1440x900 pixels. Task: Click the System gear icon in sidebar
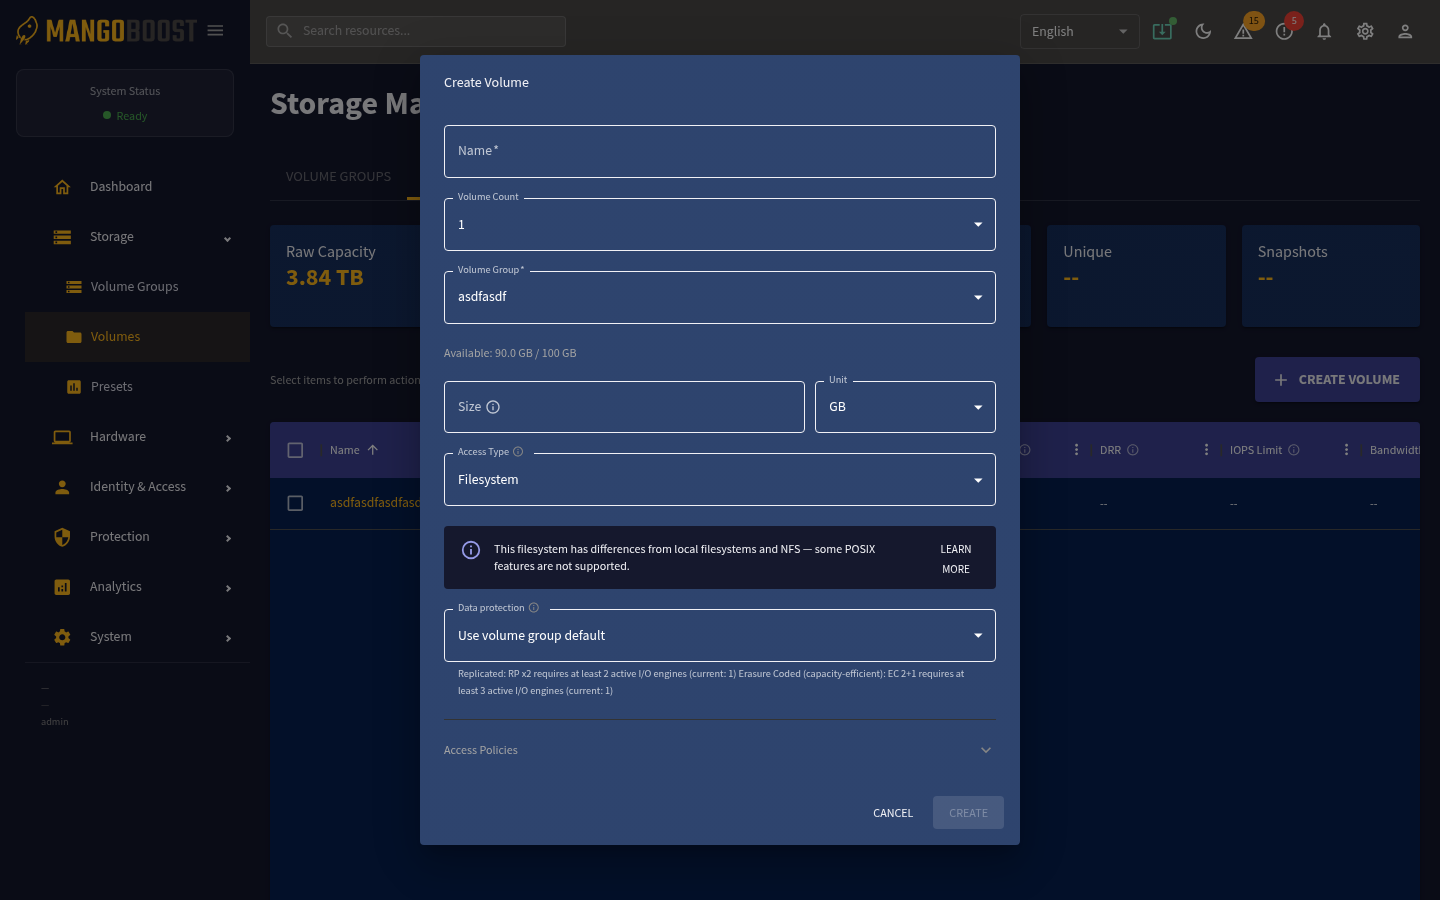62,637
